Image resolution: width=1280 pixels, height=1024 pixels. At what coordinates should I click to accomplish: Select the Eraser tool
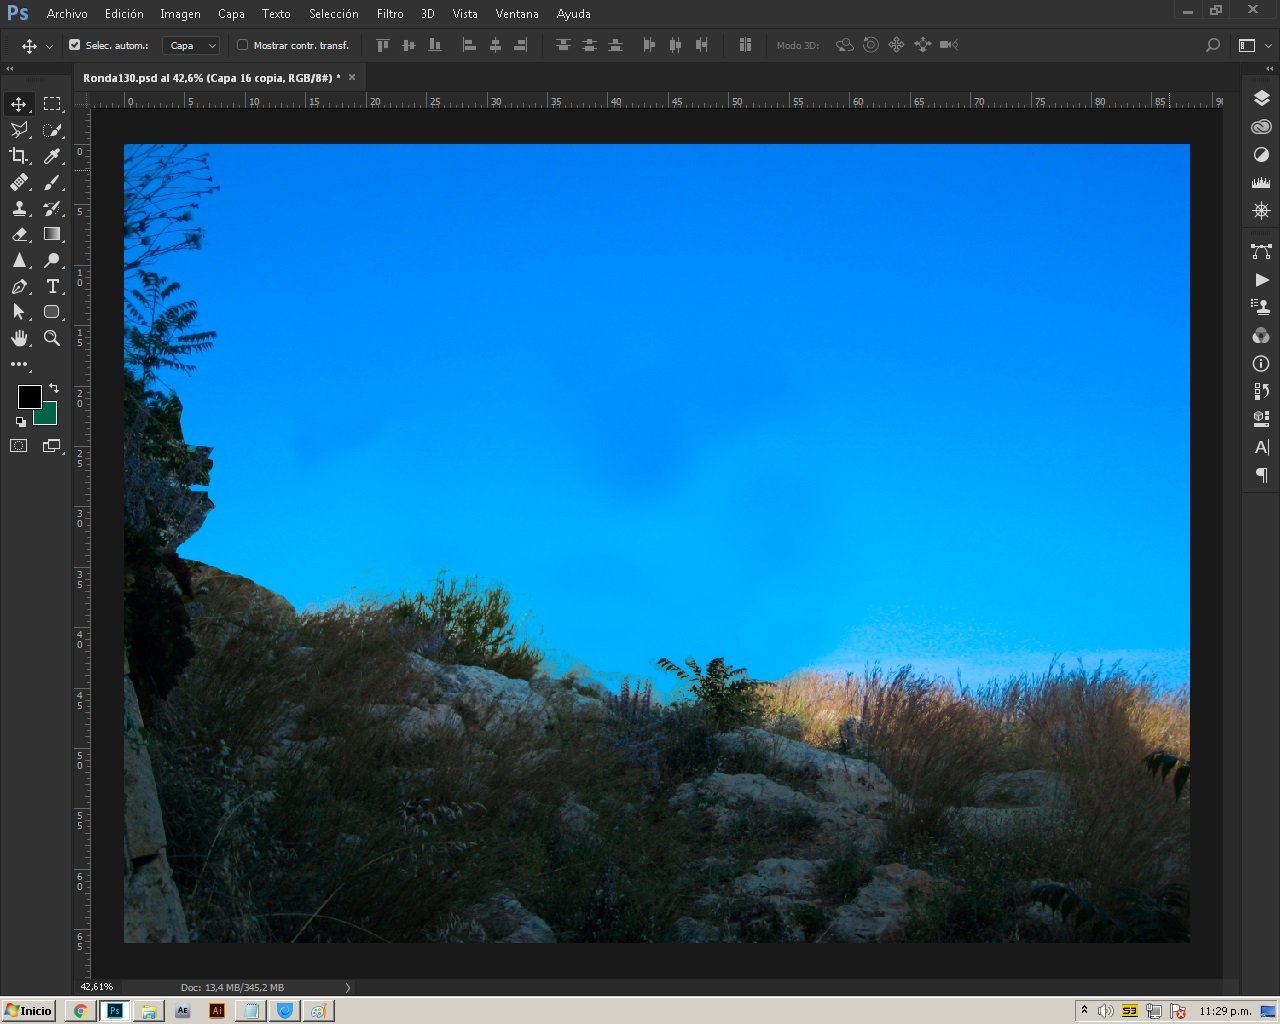point(19,234)
